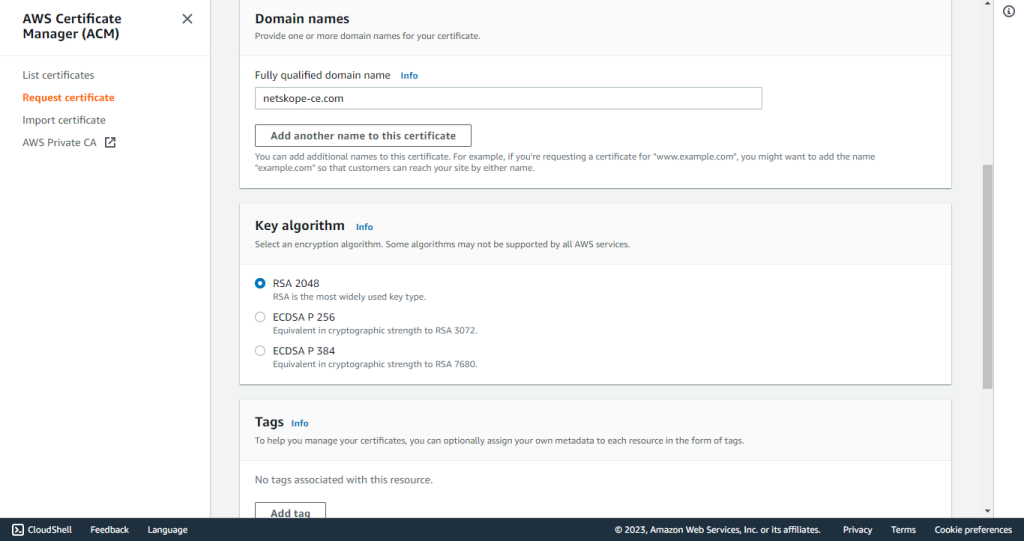Open List certificates page
The width and height of the screenshot is (1024, 541).
coord(58,75)
